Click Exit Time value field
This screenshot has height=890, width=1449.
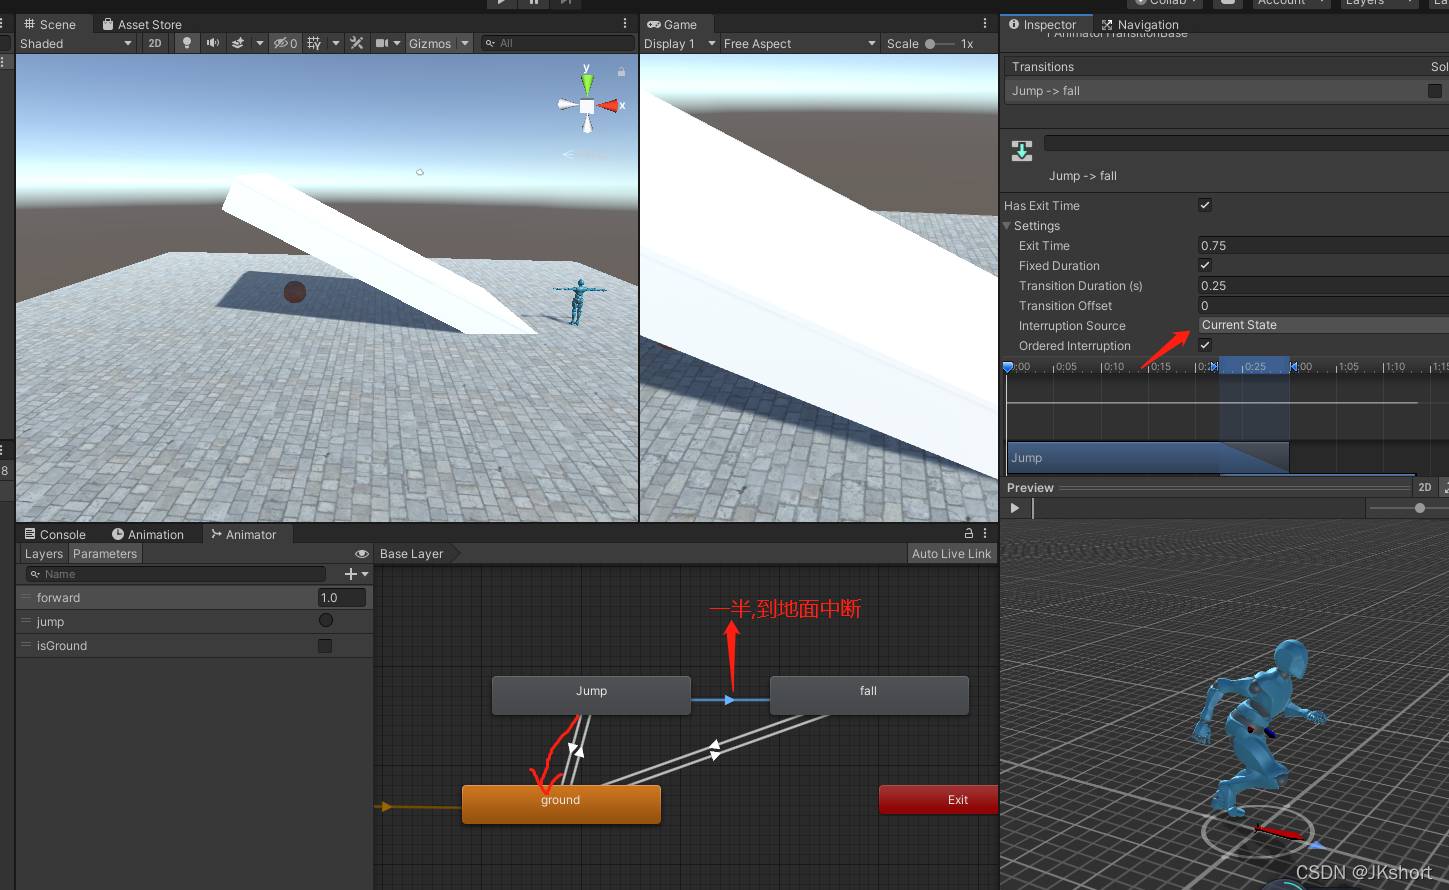click(1323, 245)
